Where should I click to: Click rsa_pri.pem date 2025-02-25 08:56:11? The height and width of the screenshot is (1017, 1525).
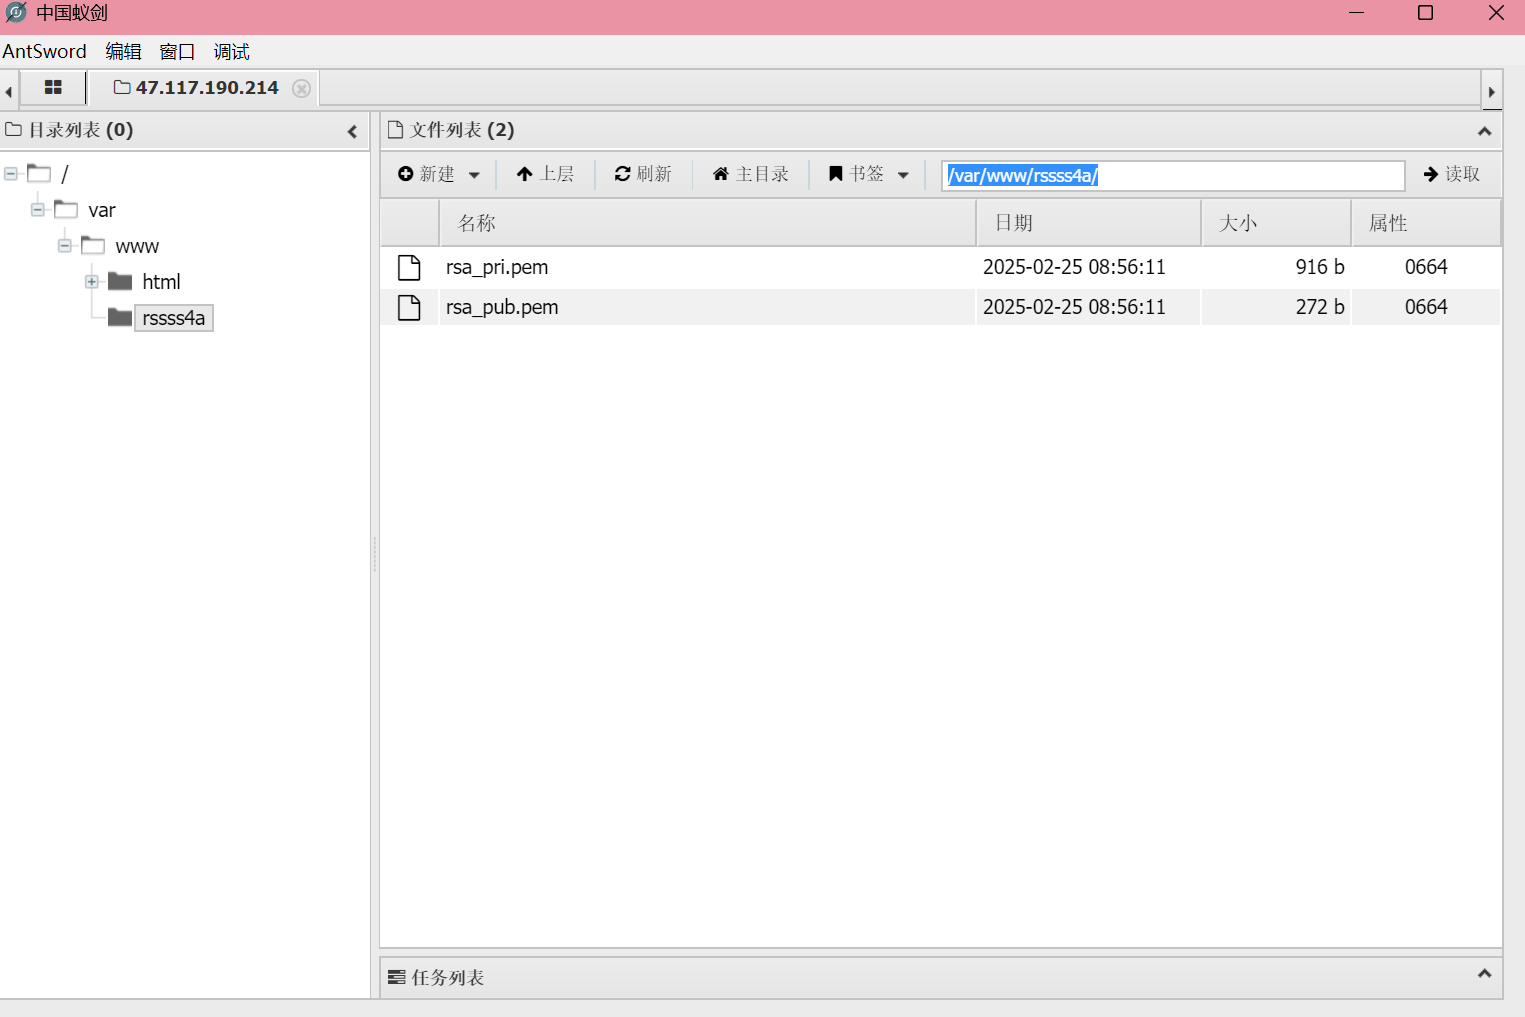[1074, 267]
